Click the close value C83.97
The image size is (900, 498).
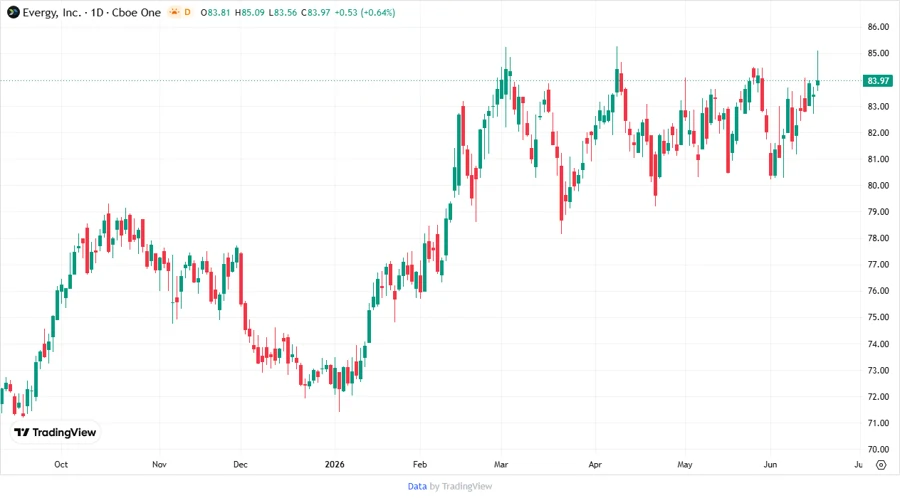coord(316,13)
